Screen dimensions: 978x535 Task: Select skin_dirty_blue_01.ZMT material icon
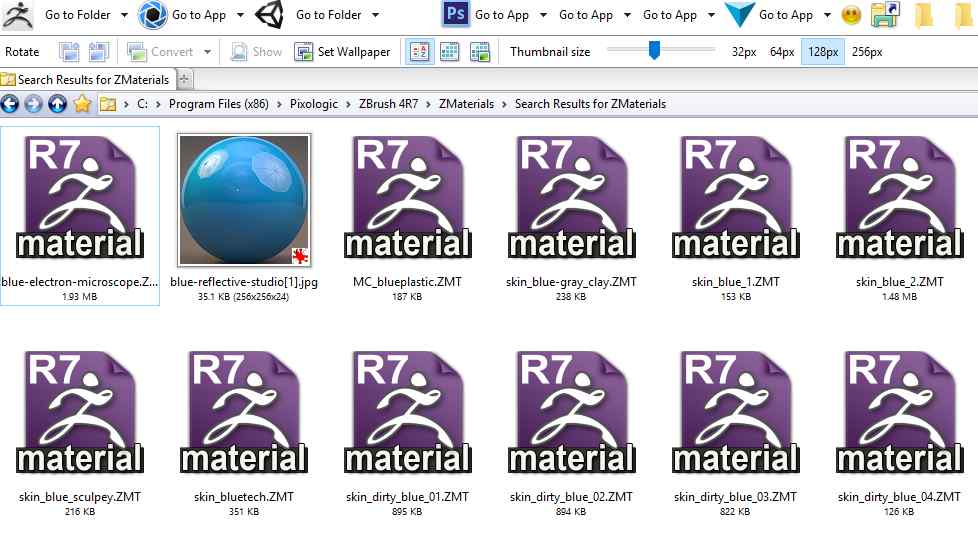(x=407, y=412)
